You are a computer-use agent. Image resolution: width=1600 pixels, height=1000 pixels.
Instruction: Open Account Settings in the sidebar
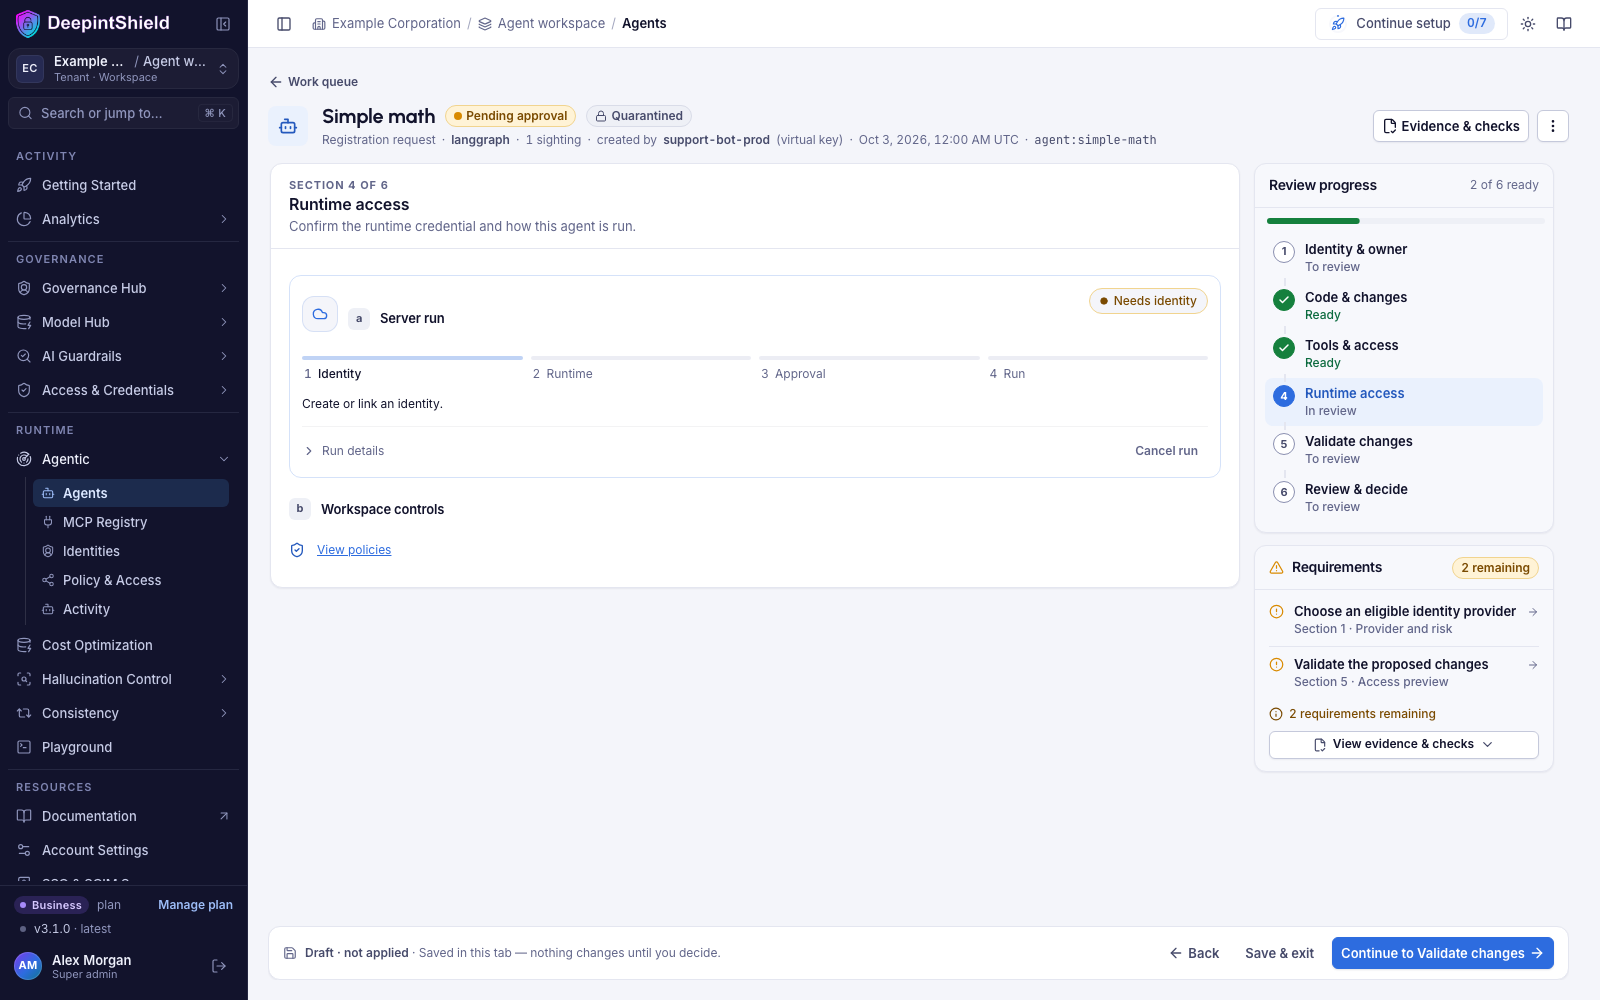(x=123, y=850)
